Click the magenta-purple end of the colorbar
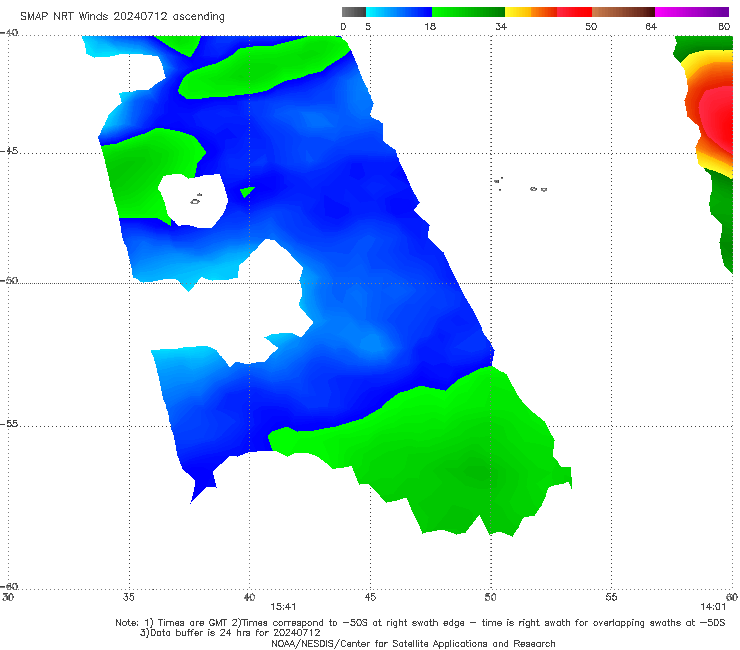Viewport: 740px width, 650px height. click(692, 12)
